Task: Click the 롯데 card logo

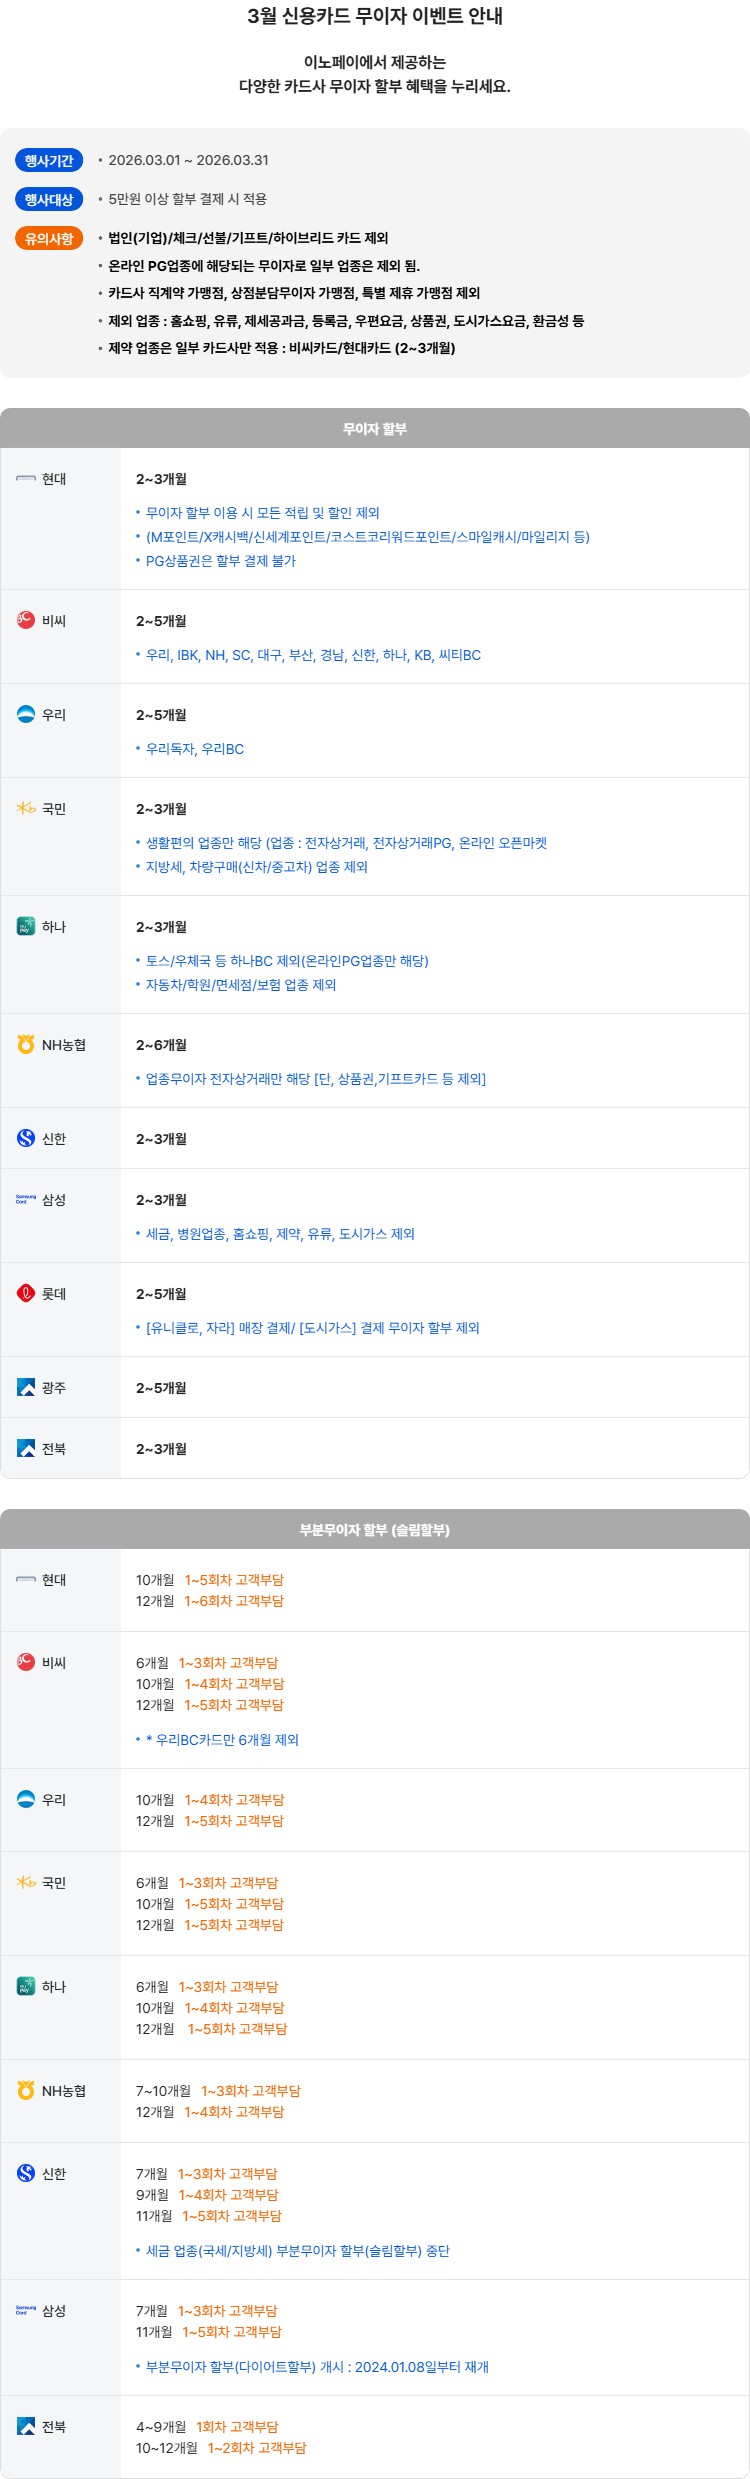Action: point(26,1294)
